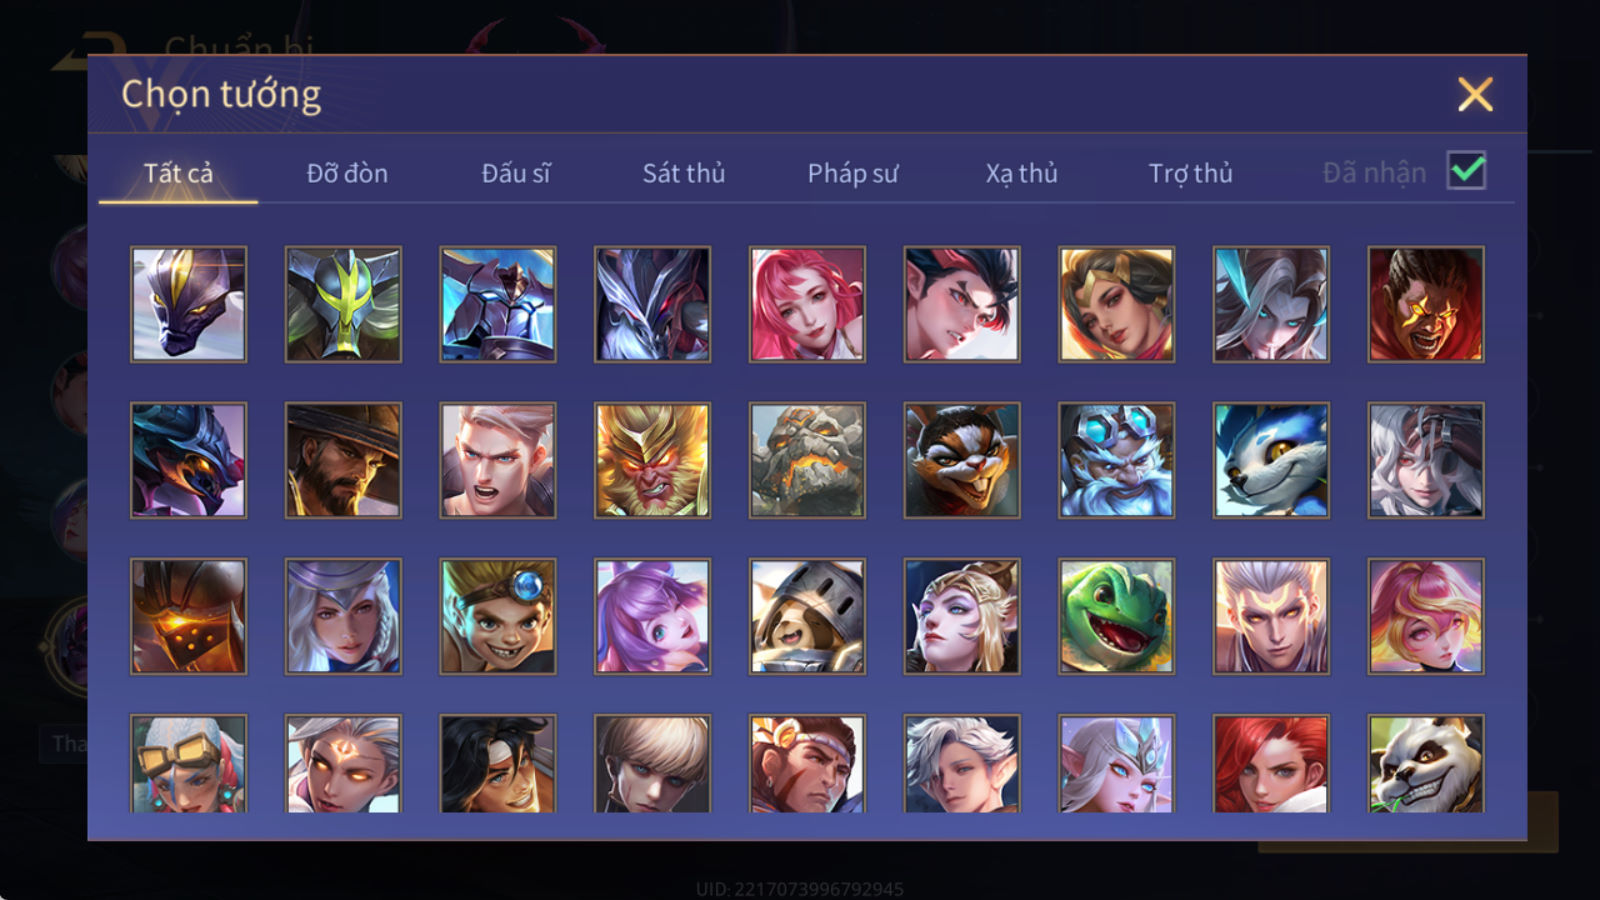Viewport: 1600px width, 900px height.
Task: Pick the green chameleon hero portrait
Action: click(x=1116, y=616)
